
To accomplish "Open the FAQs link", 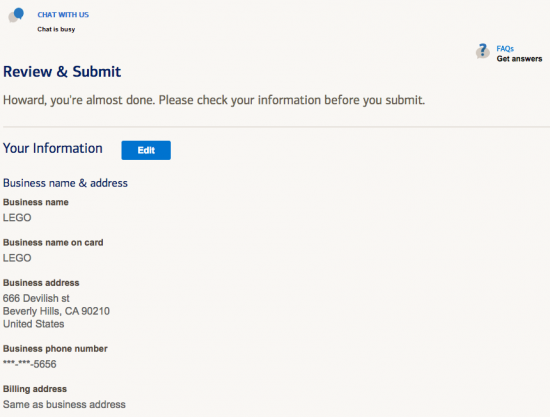I will 505,48.
